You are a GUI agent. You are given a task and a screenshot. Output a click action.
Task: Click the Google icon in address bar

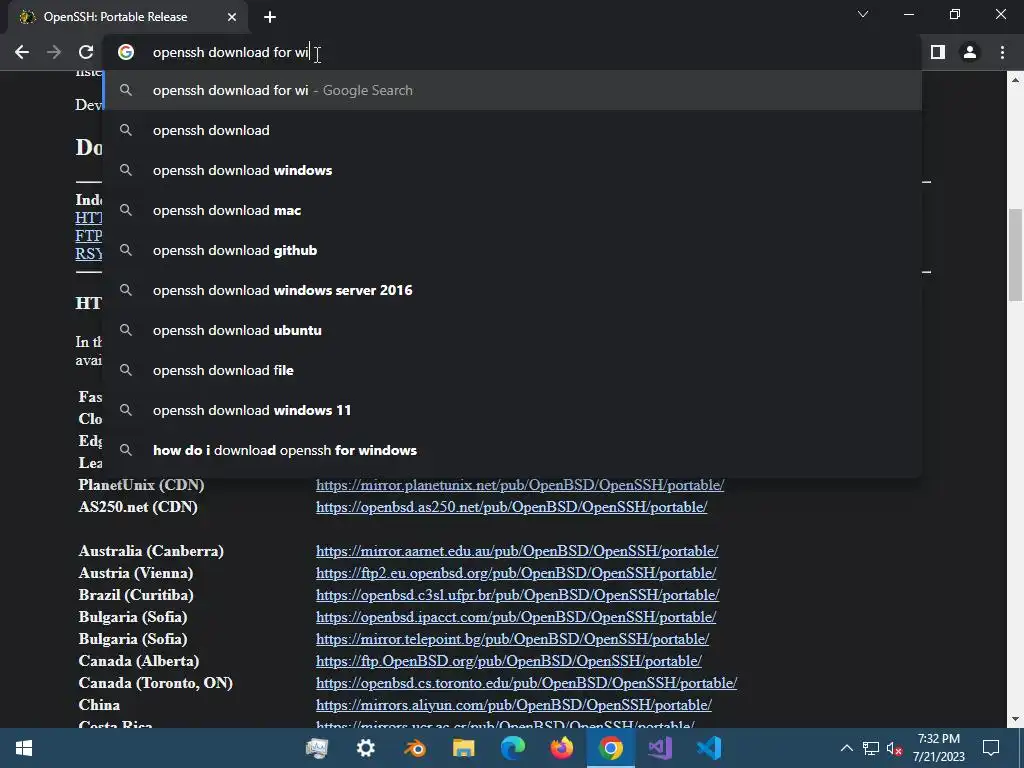tap(126, 52)
